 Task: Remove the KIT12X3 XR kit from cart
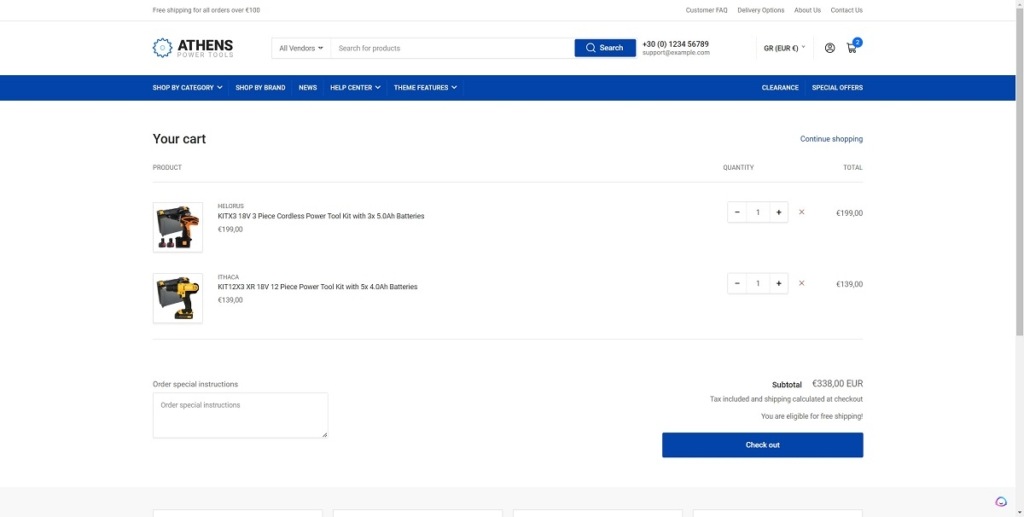click(x=801, y=283)
